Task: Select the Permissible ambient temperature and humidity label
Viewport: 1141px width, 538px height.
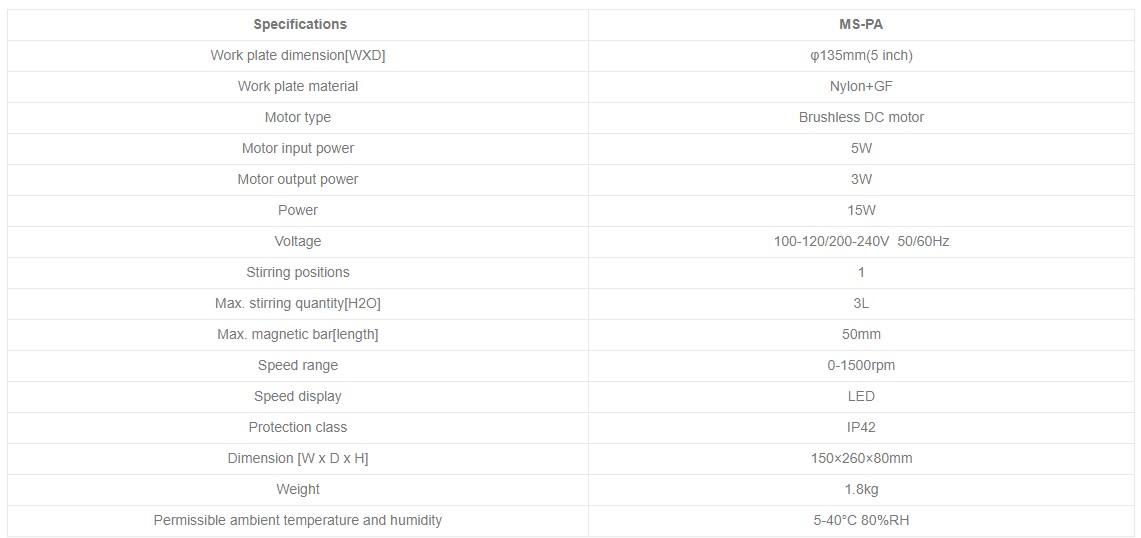Action: click(x=298, y=520)
